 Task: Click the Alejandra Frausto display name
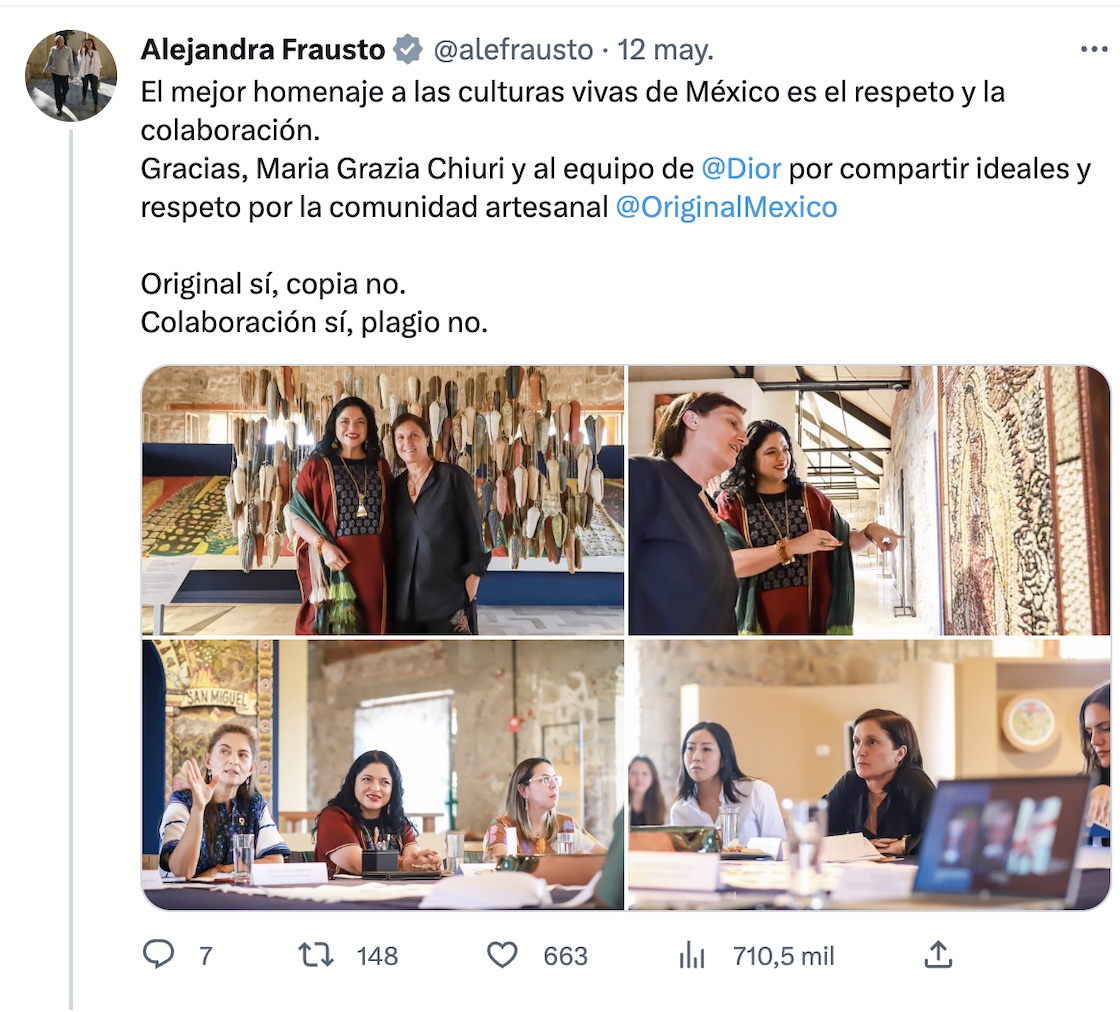point(263,49)
